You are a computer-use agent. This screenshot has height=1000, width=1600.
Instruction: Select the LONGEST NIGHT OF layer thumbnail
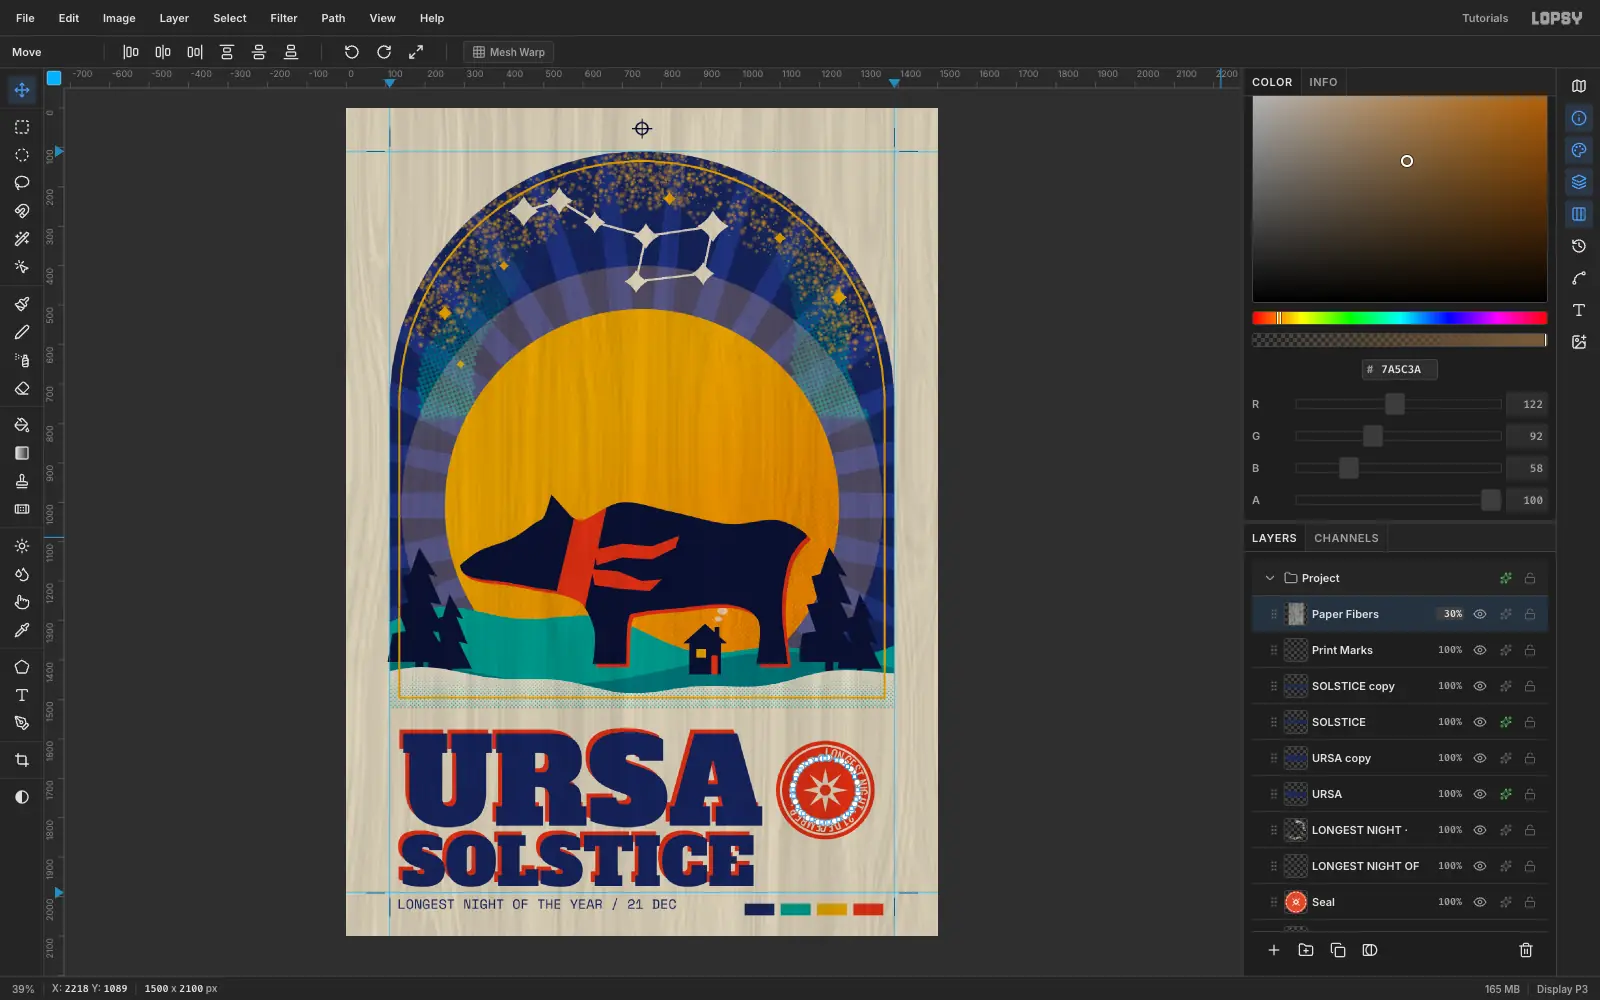coord(1296,866)
